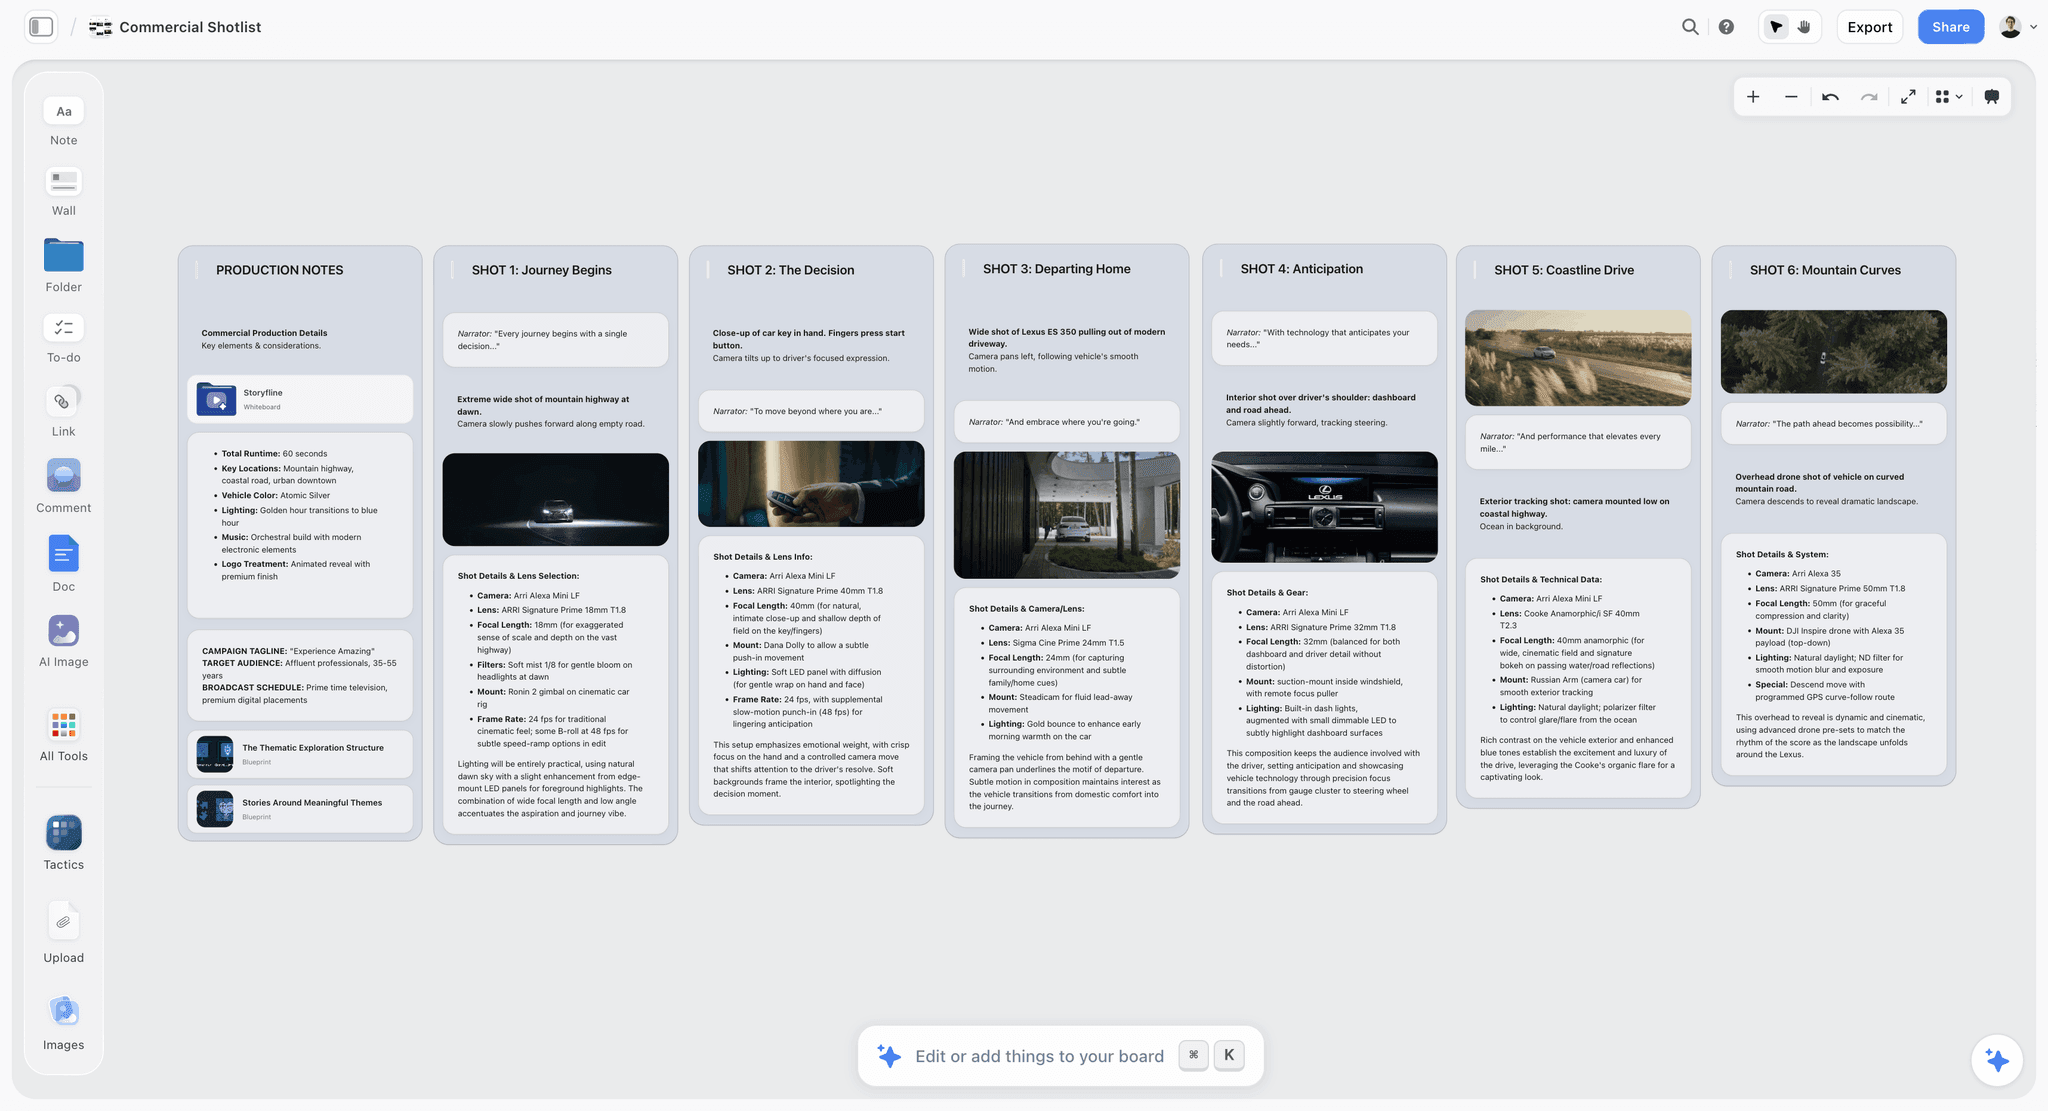Undo the last action

[x=1830, y=97]
